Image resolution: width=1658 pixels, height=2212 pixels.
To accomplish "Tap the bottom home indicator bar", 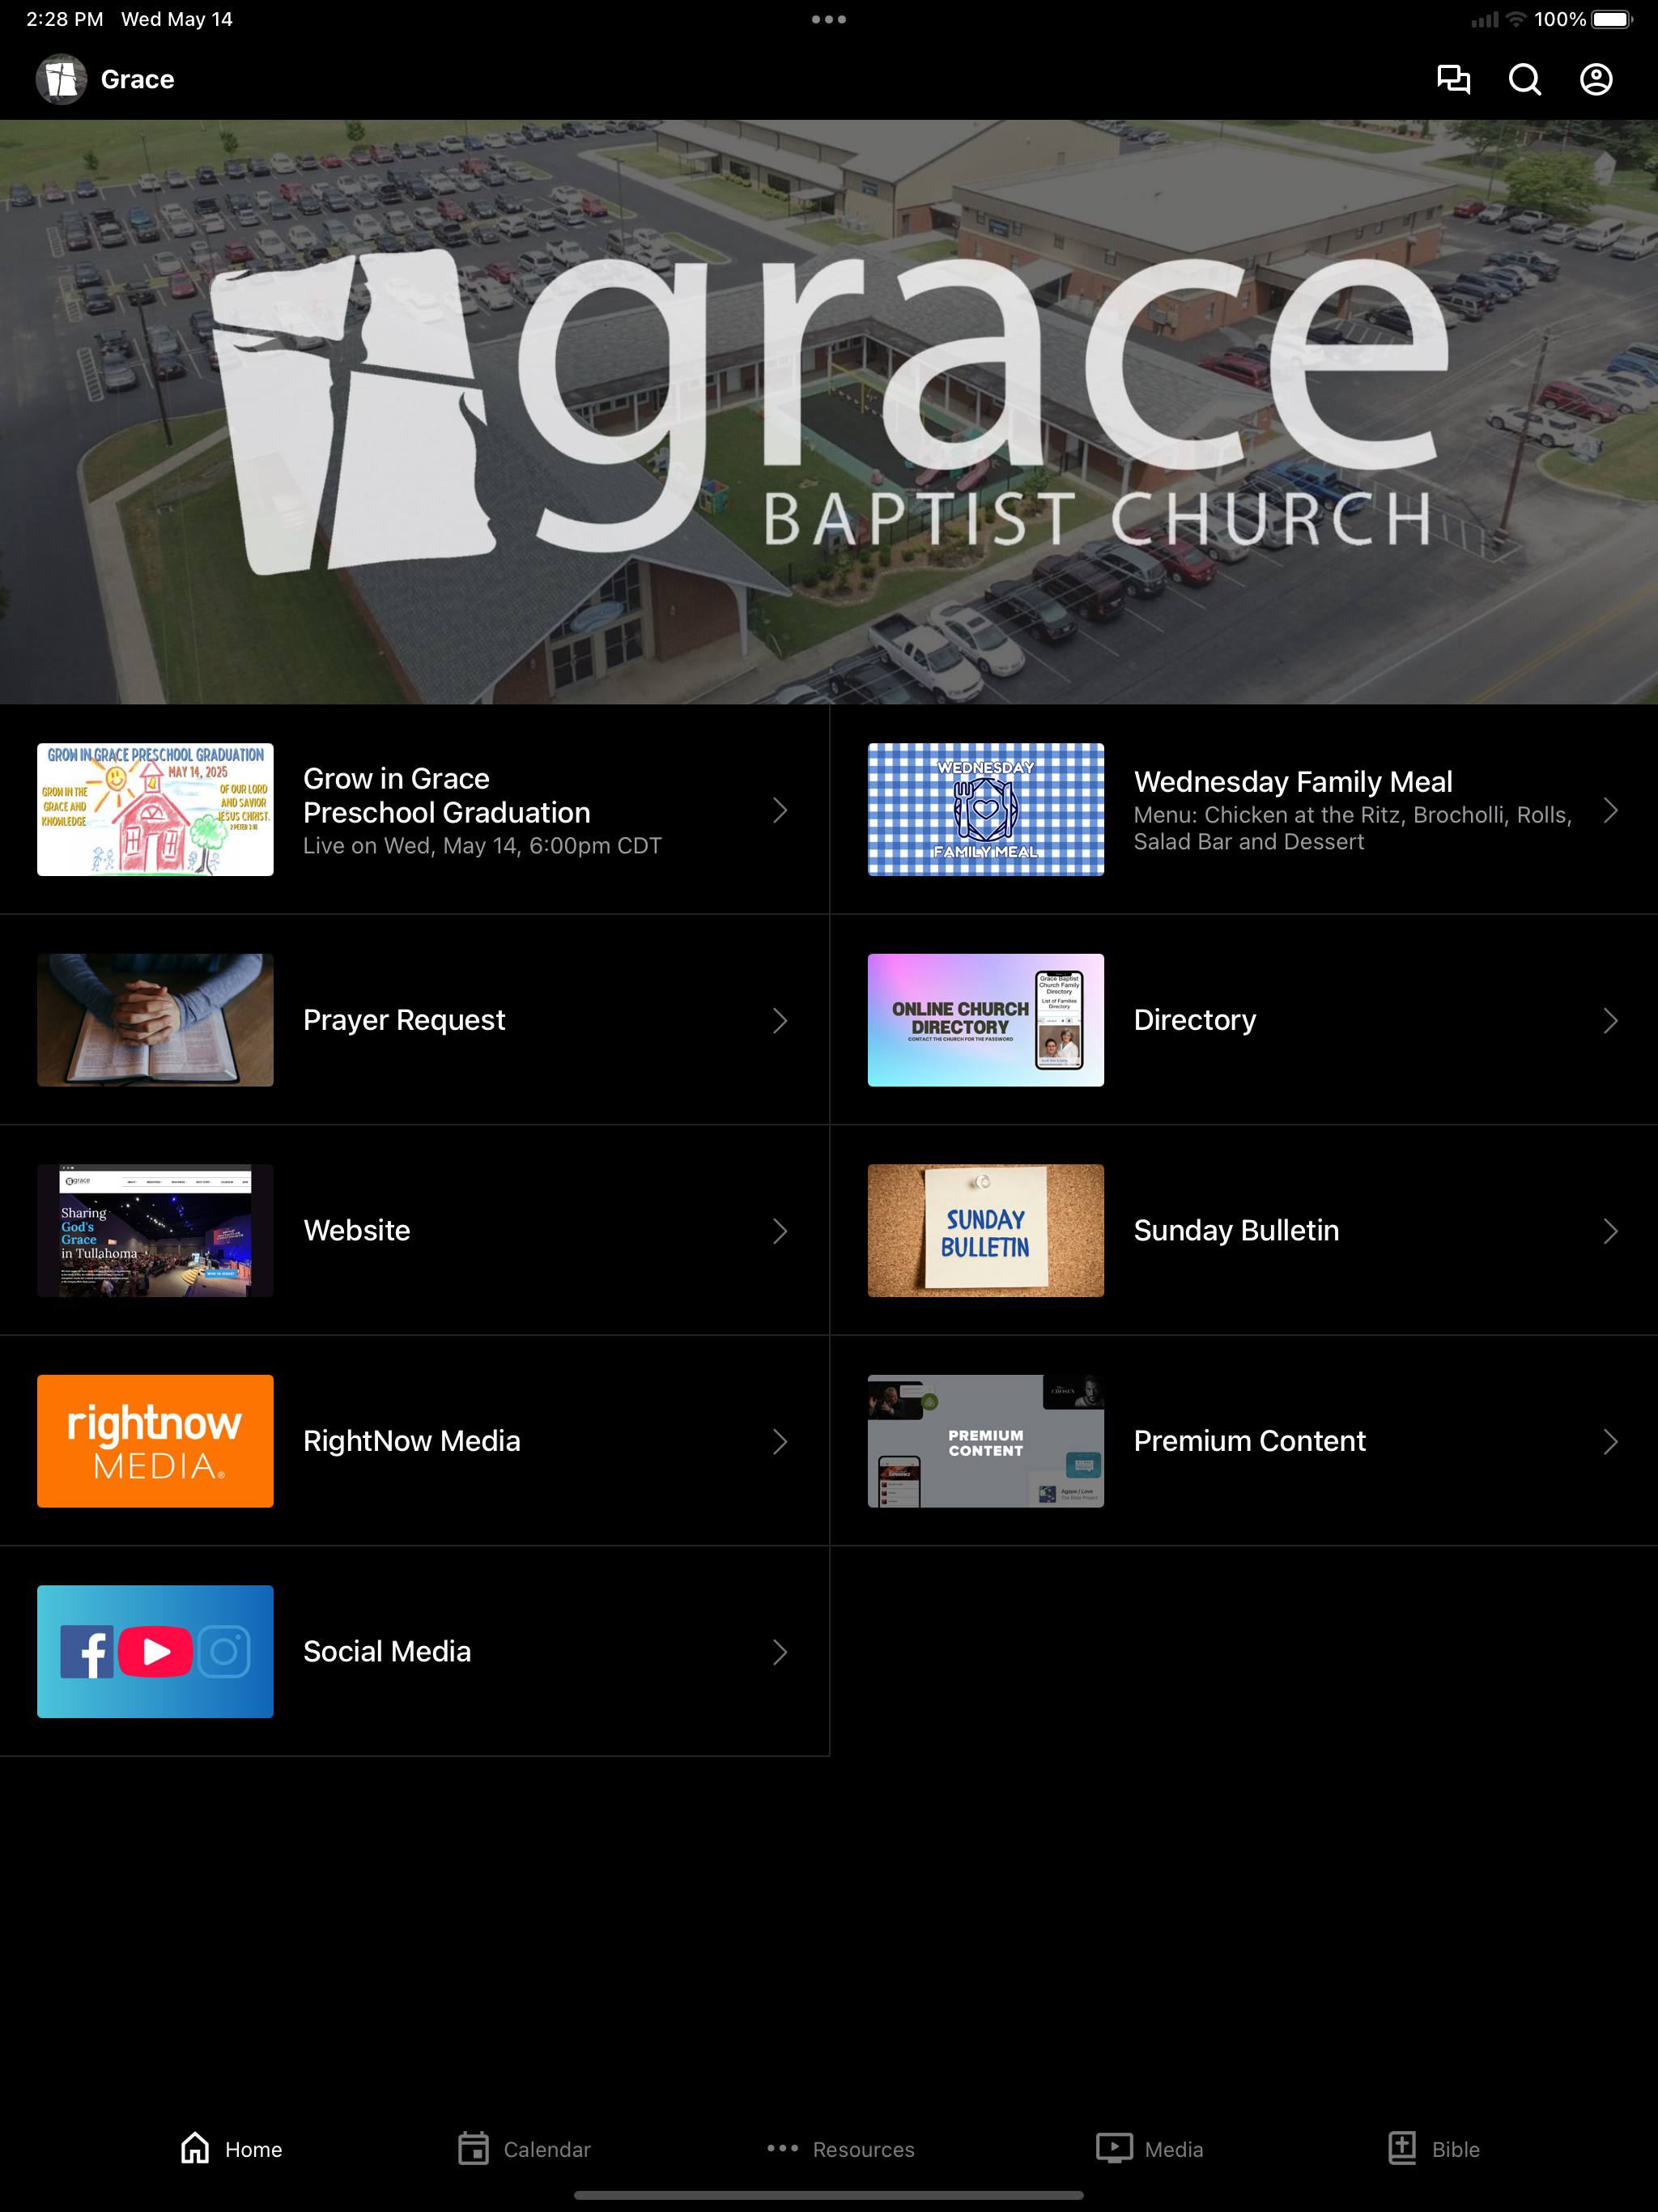I will coord(829,2195).
